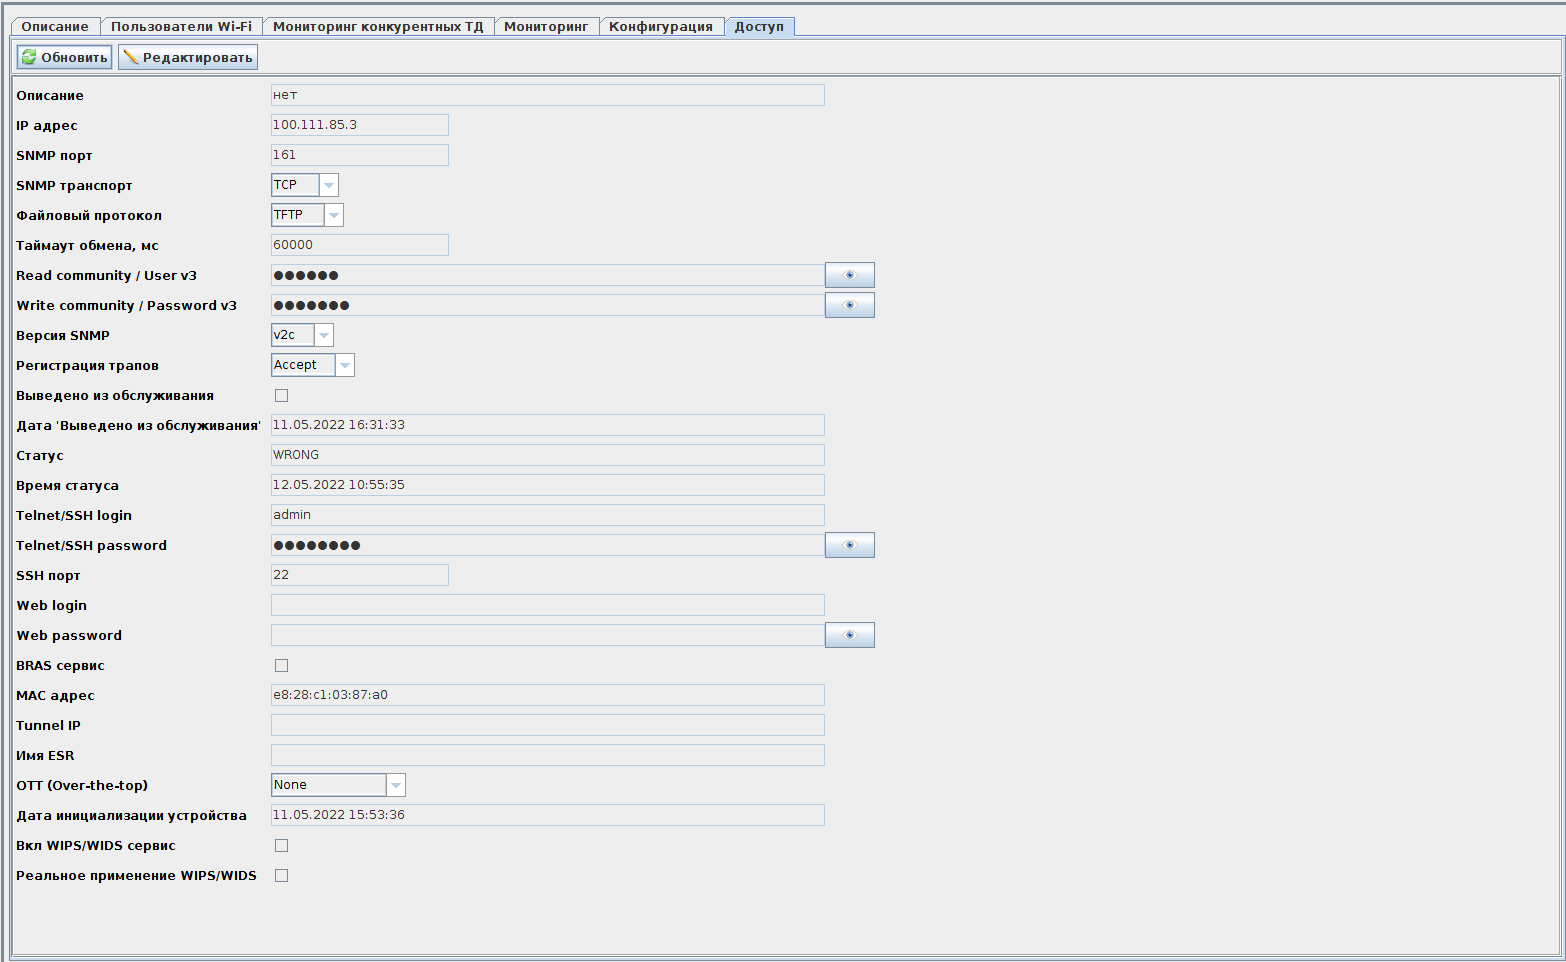Click the green refresh icon on Обновить

29,58
